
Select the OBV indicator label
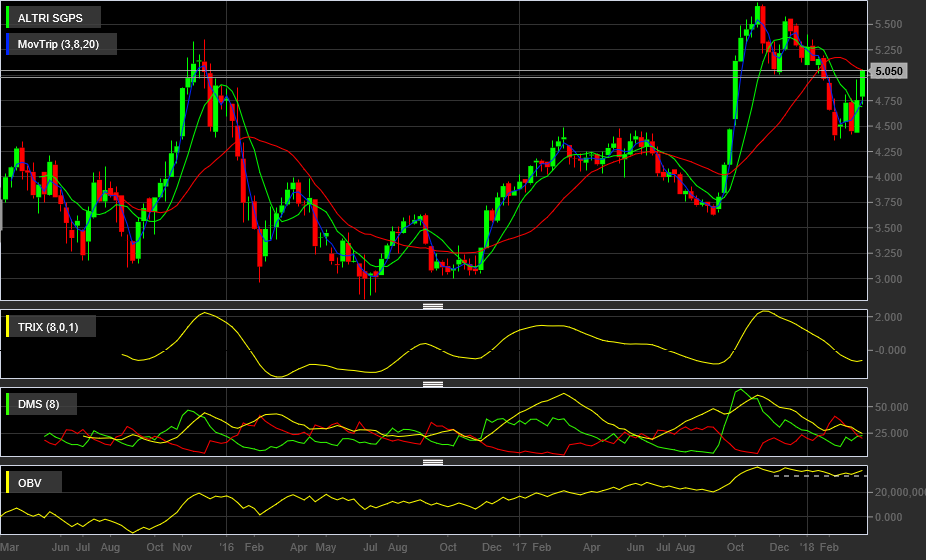30,483
